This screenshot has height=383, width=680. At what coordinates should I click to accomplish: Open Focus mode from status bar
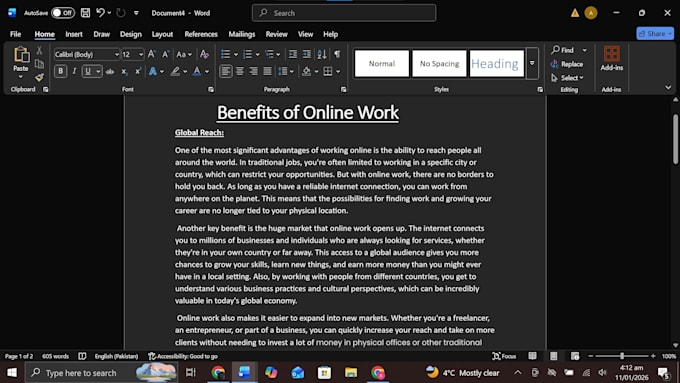504,356
